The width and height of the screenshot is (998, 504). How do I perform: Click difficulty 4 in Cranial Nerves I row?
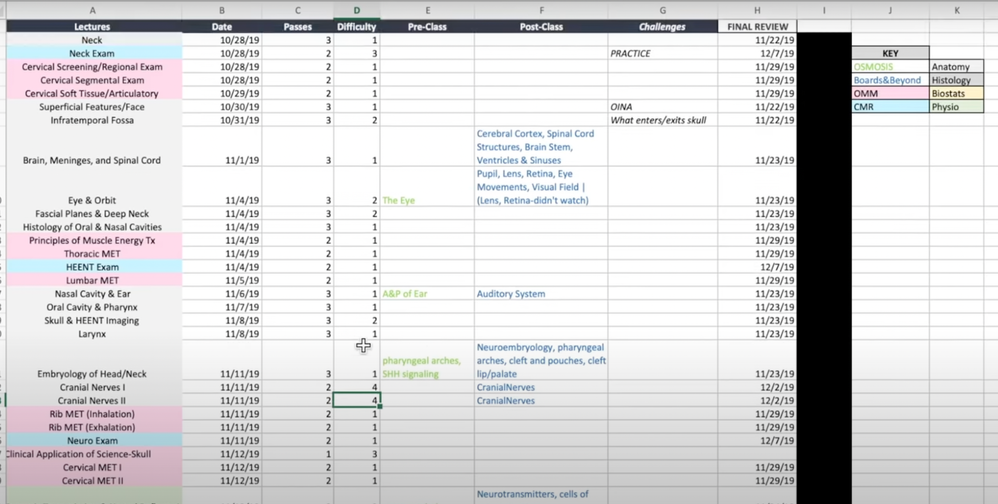(356, 388)
